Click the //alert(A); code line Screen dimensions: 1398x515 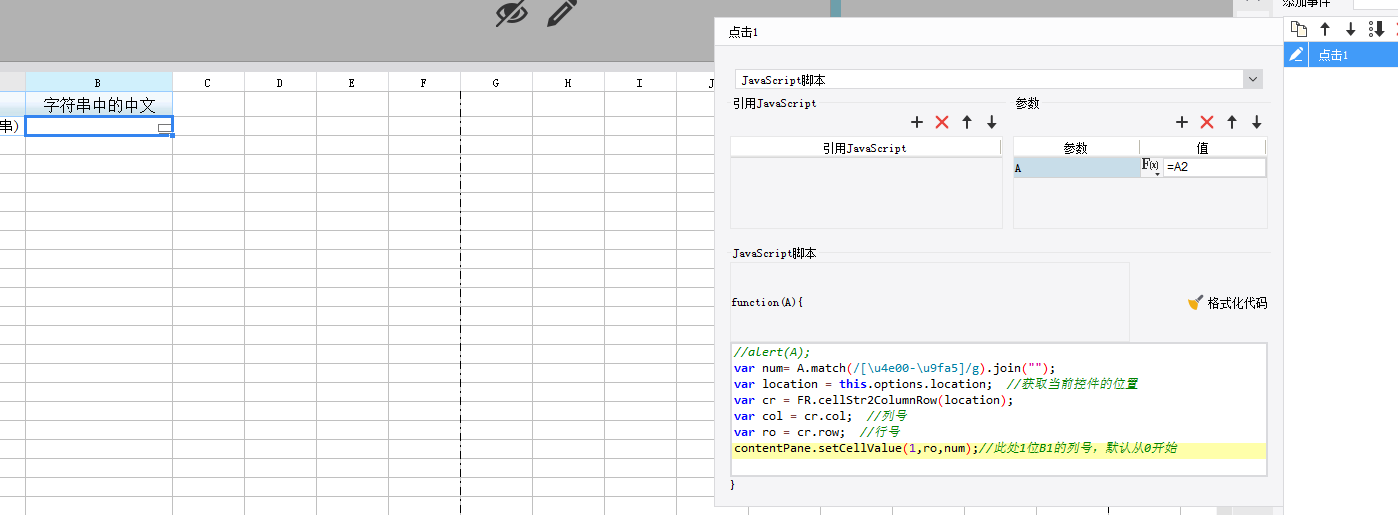771,352
